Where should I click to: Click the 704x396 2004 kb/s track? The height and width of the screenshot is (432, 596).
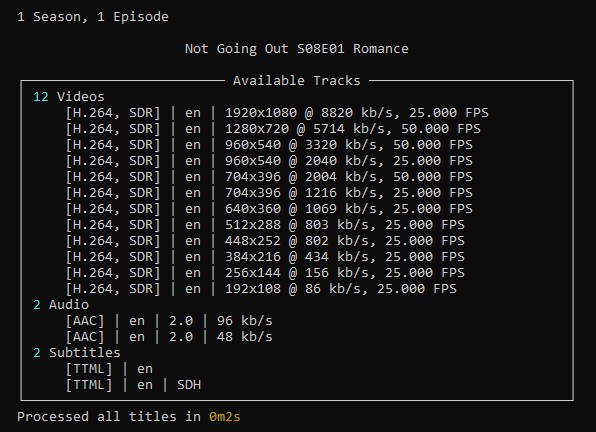click(269, 177)
